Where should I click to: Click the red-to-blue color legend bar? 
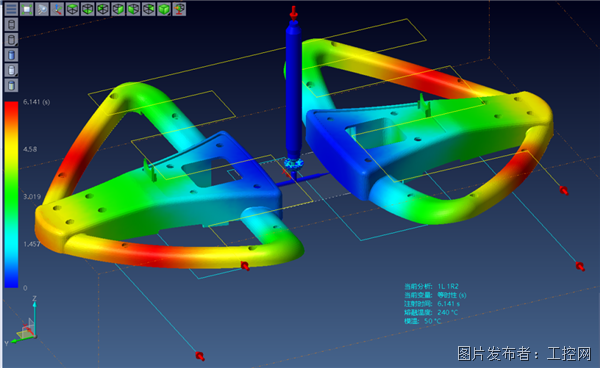(x=11, y=194)
